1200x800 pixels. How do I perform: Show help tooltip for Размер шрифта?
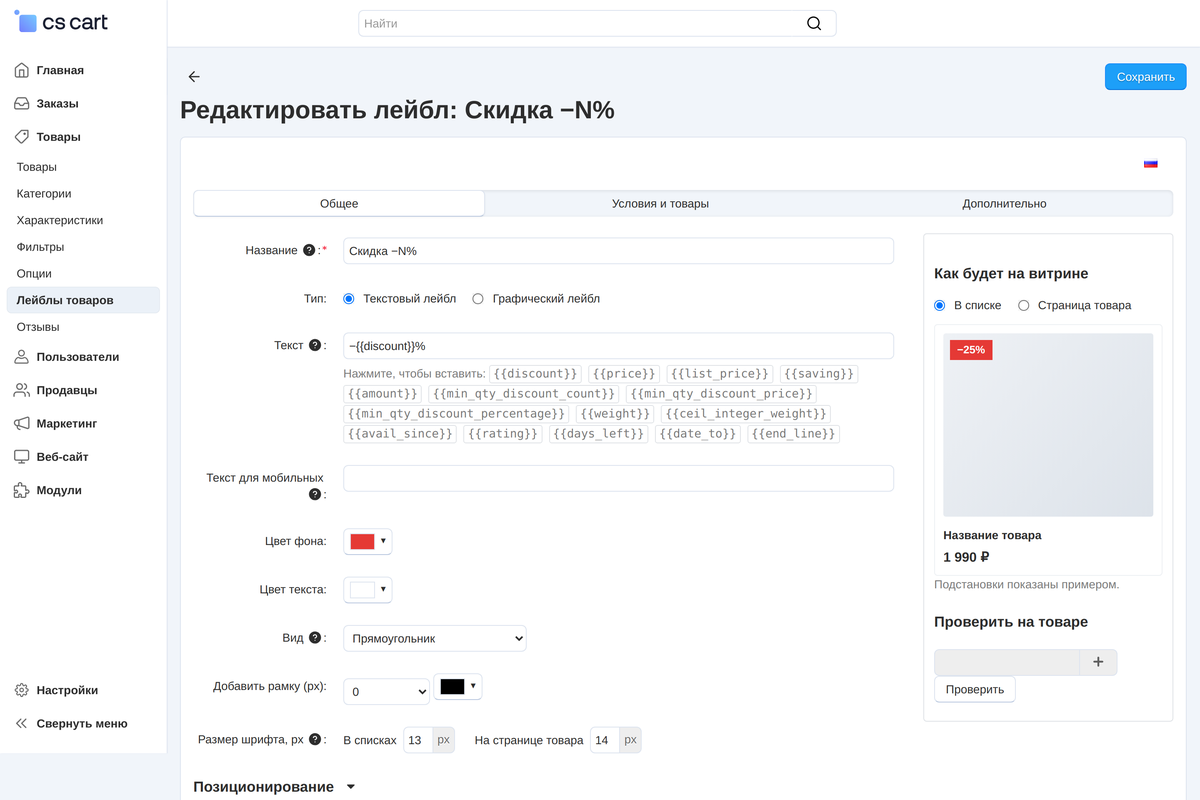coord(315,740)
